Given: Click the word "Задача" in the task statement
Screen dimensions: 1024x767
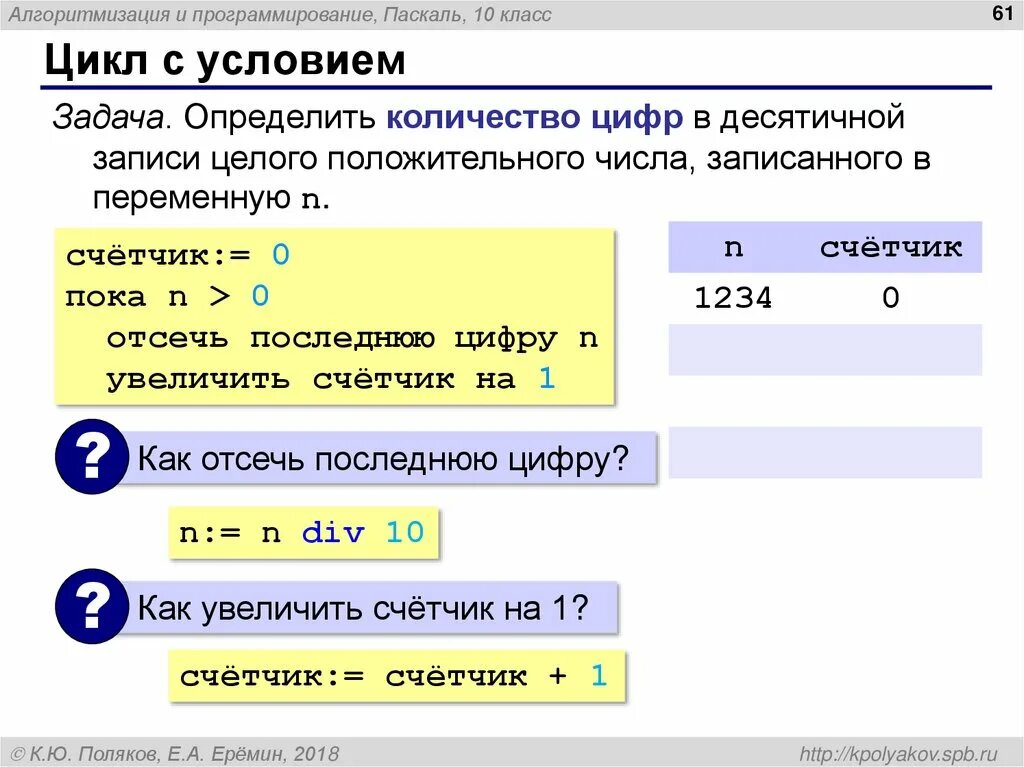Looking at the screenshot, I should [x=108, y=118].
